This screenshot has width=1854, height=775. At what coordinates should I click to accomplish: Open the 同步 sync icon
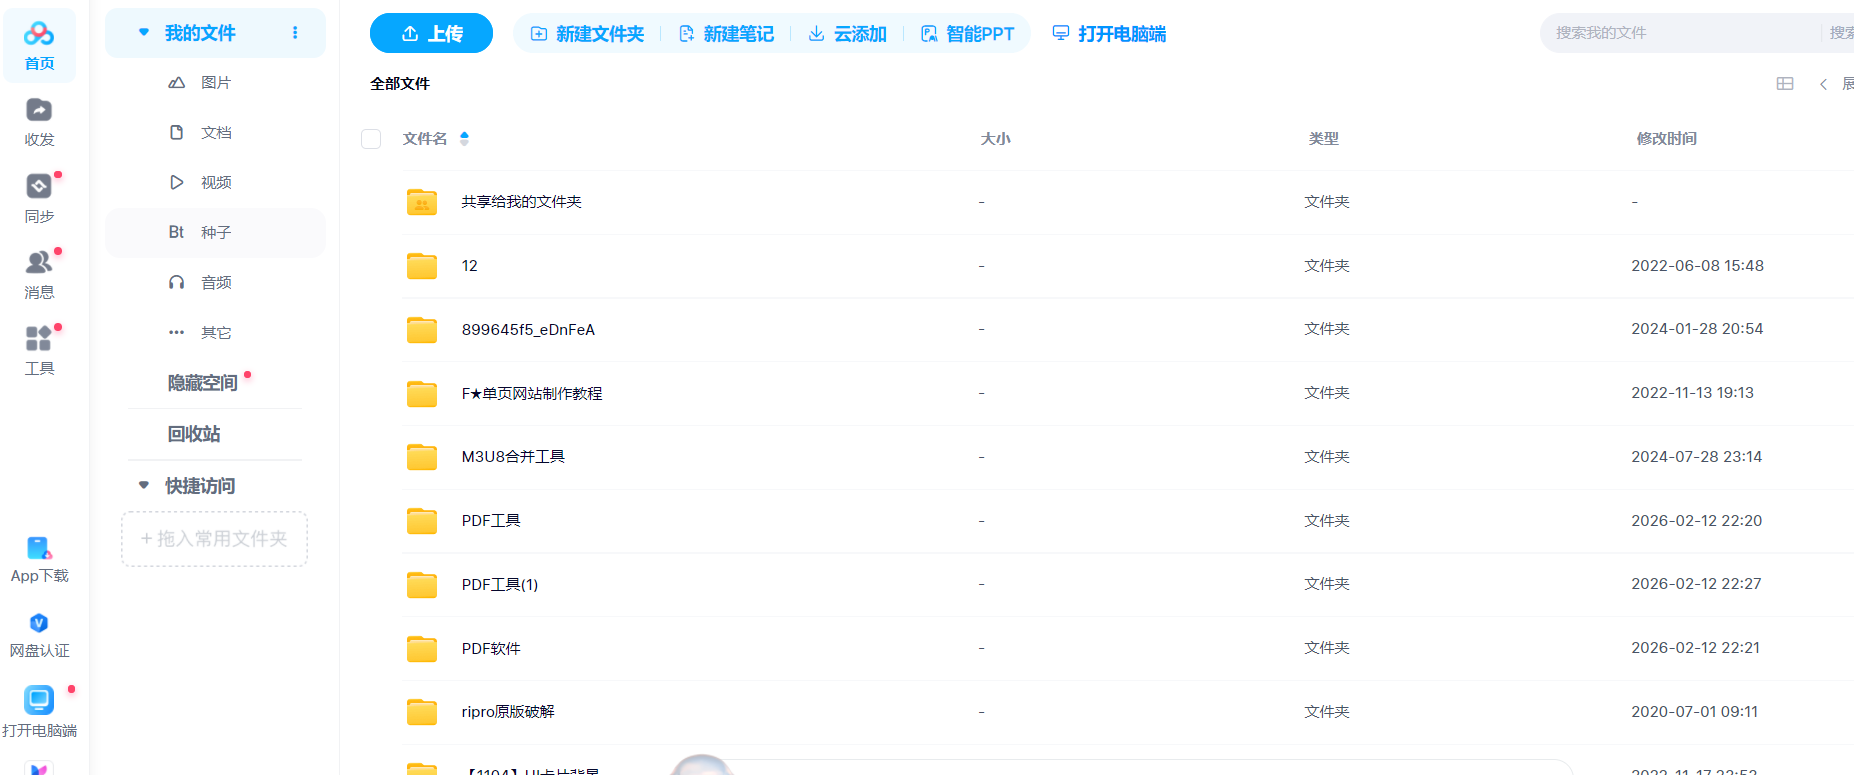click(x=39, y=187)
